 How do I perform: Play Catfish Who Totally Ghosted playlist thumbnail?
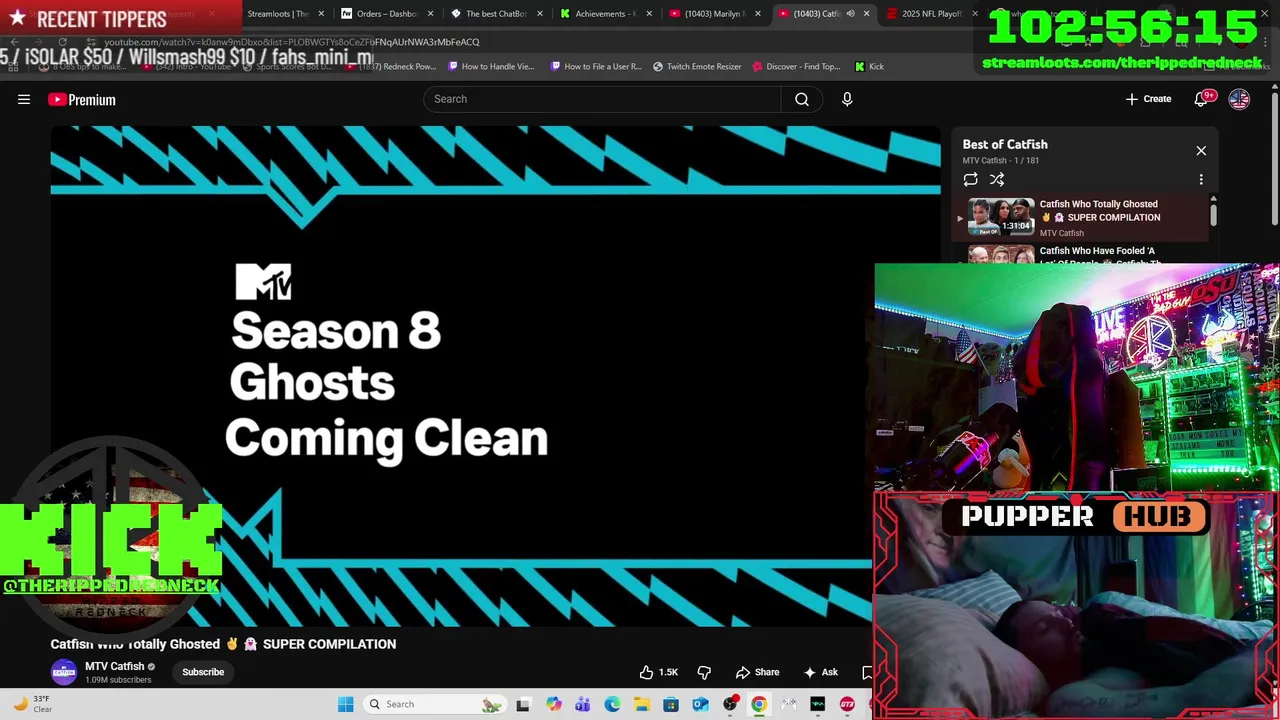(x=1001, y=216)
